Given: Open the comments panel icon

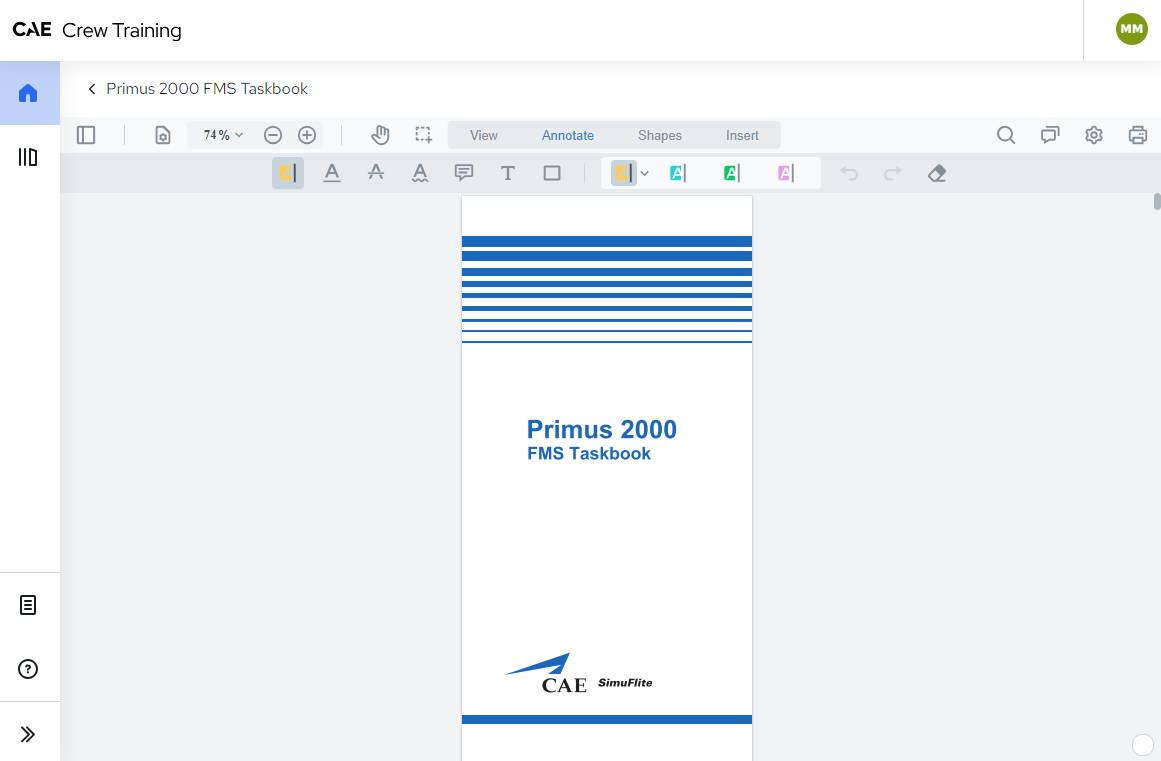Looking at the screenshot, I should click(1050, 135).
